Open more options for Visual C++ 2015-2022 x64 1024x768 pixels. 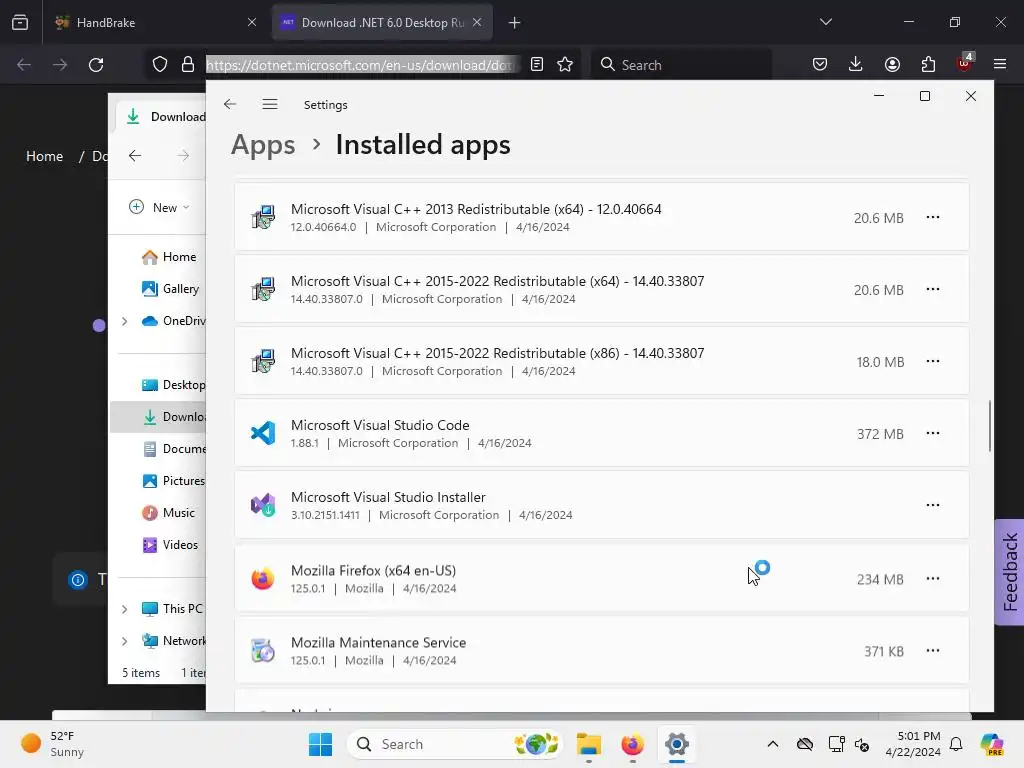point(933,289)
